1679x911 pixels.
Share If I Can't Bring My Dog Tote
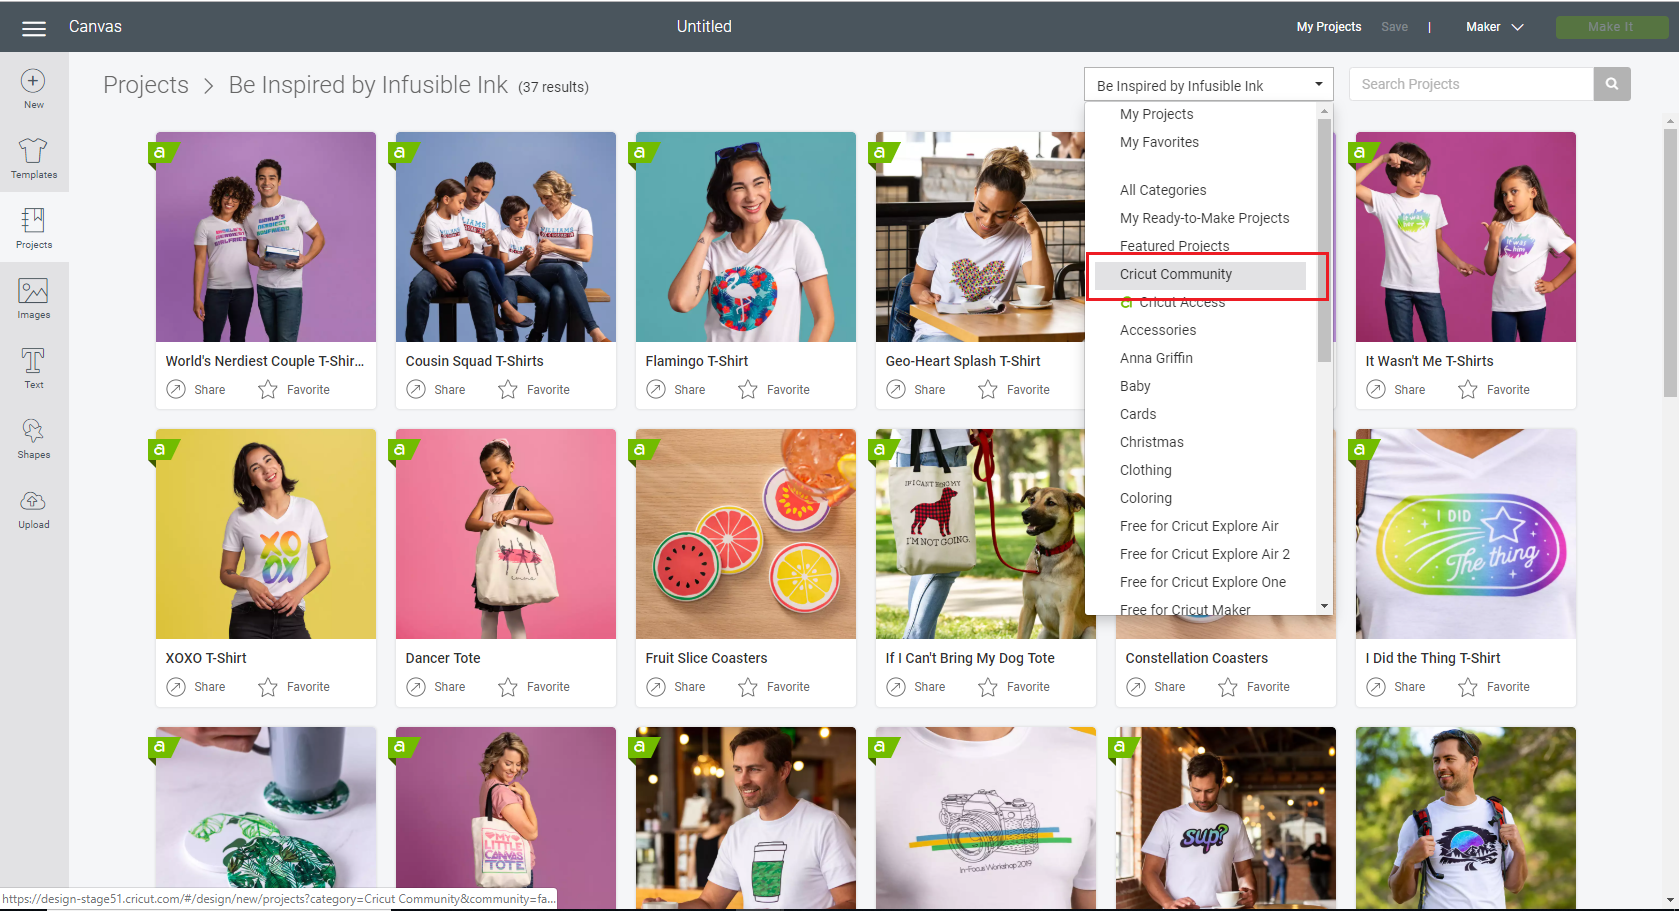pos(916,687)
